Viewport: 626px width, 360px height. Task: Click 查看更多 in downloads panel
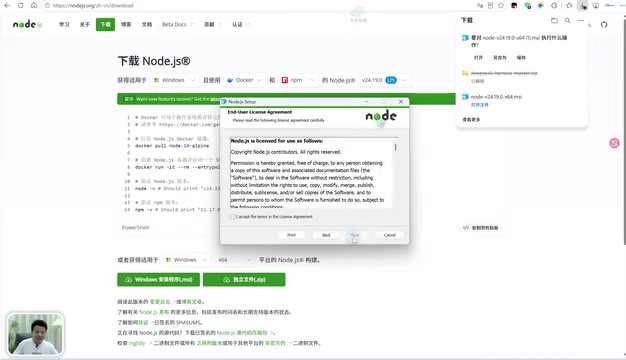[471, 120]
